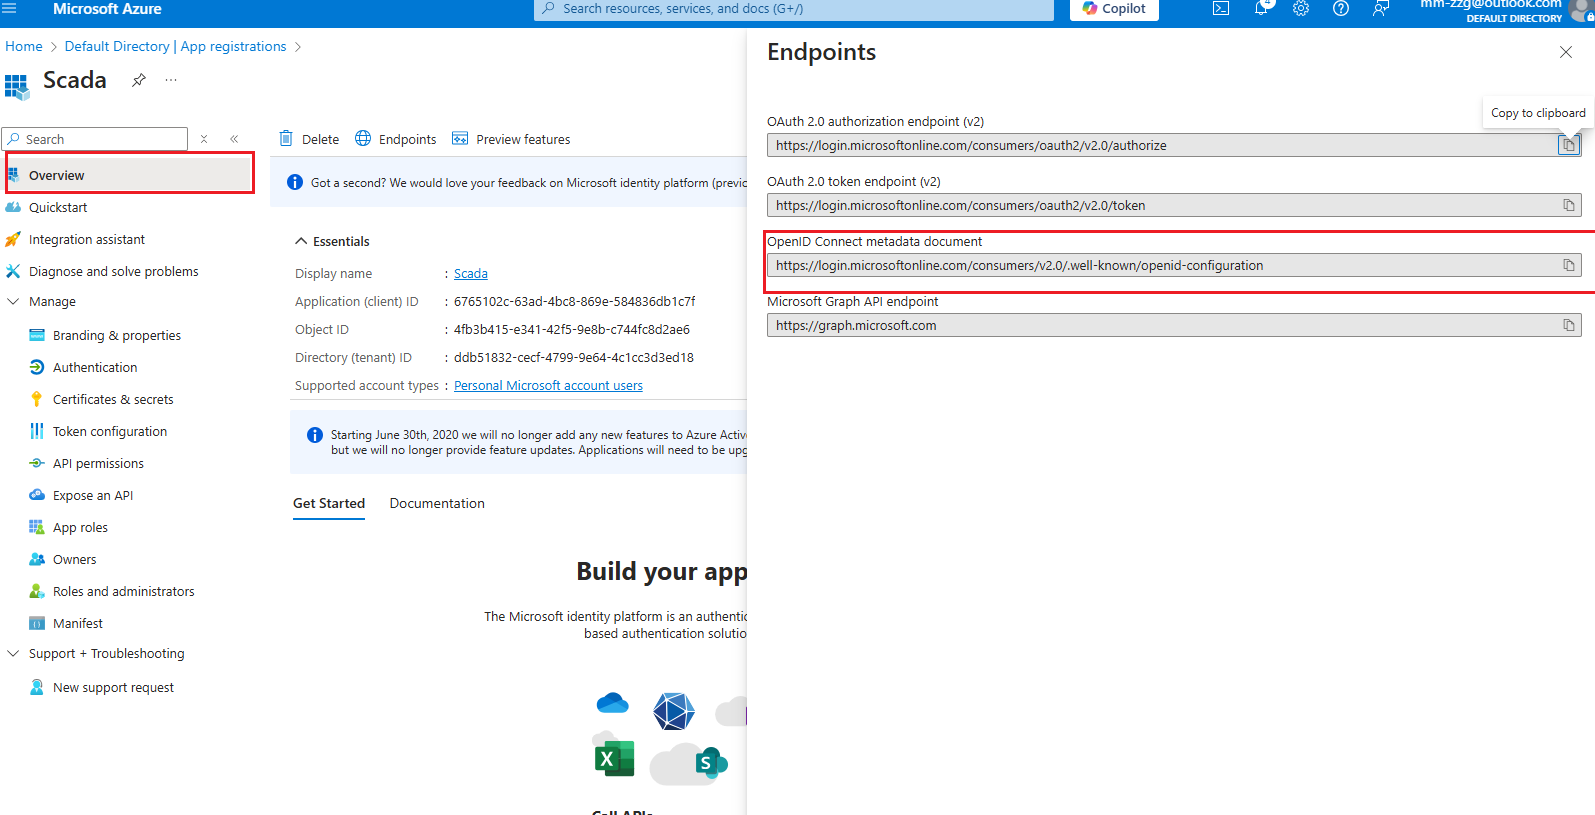Image resolution: width=1595 pixels, height=815 pixels.
Task: Open Certificates & secrets in sidebar
Action: coord(113,400)
